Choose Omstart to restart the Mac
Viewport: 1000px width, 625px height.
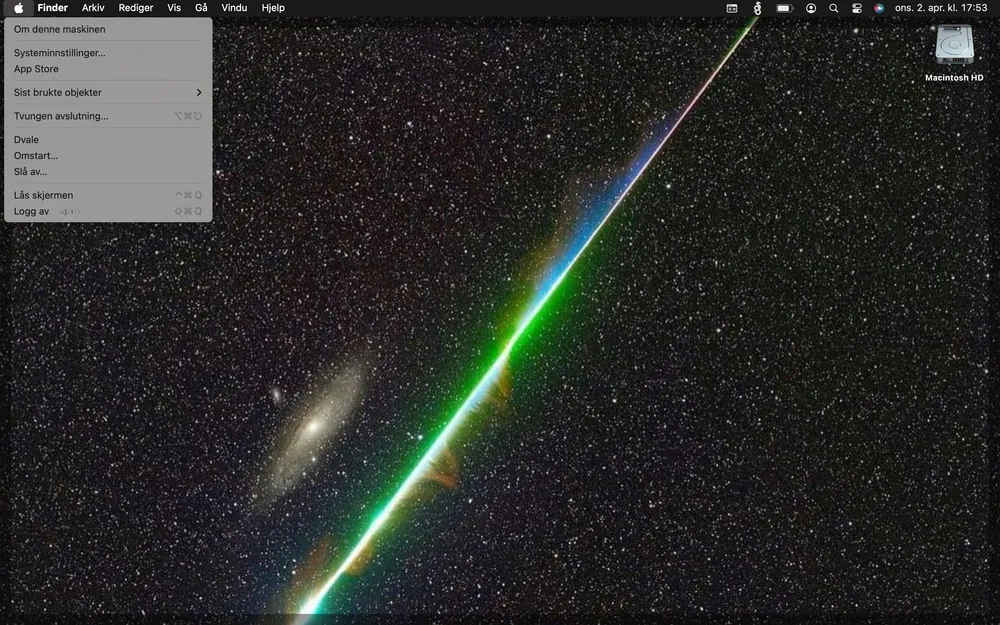coord(36,156)
